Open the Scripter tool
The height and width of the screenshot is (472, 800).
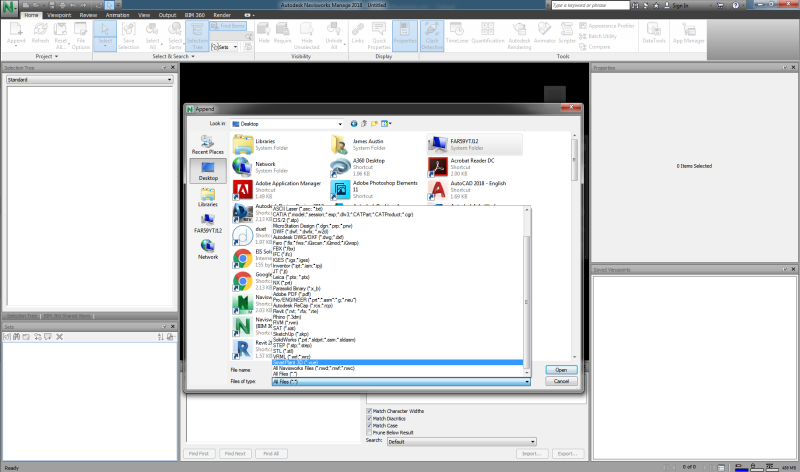(x=567, y=34)
